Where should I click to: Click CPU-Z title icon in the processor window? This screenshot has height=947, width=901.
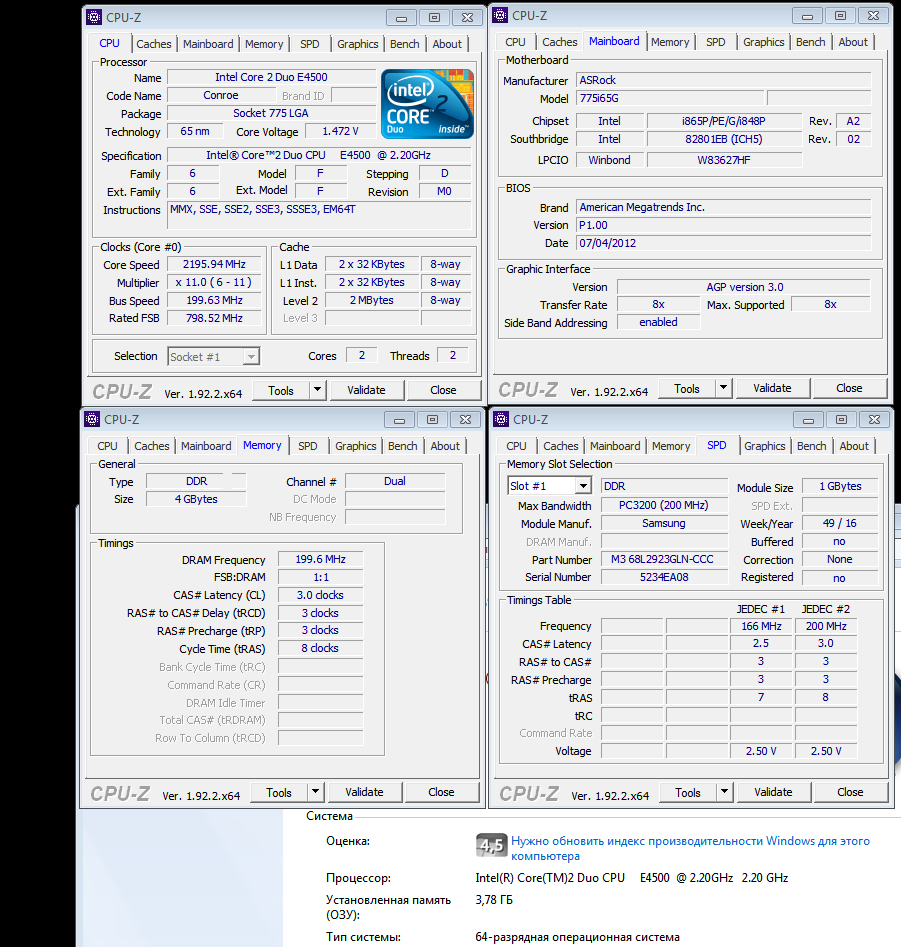(94, 17)
